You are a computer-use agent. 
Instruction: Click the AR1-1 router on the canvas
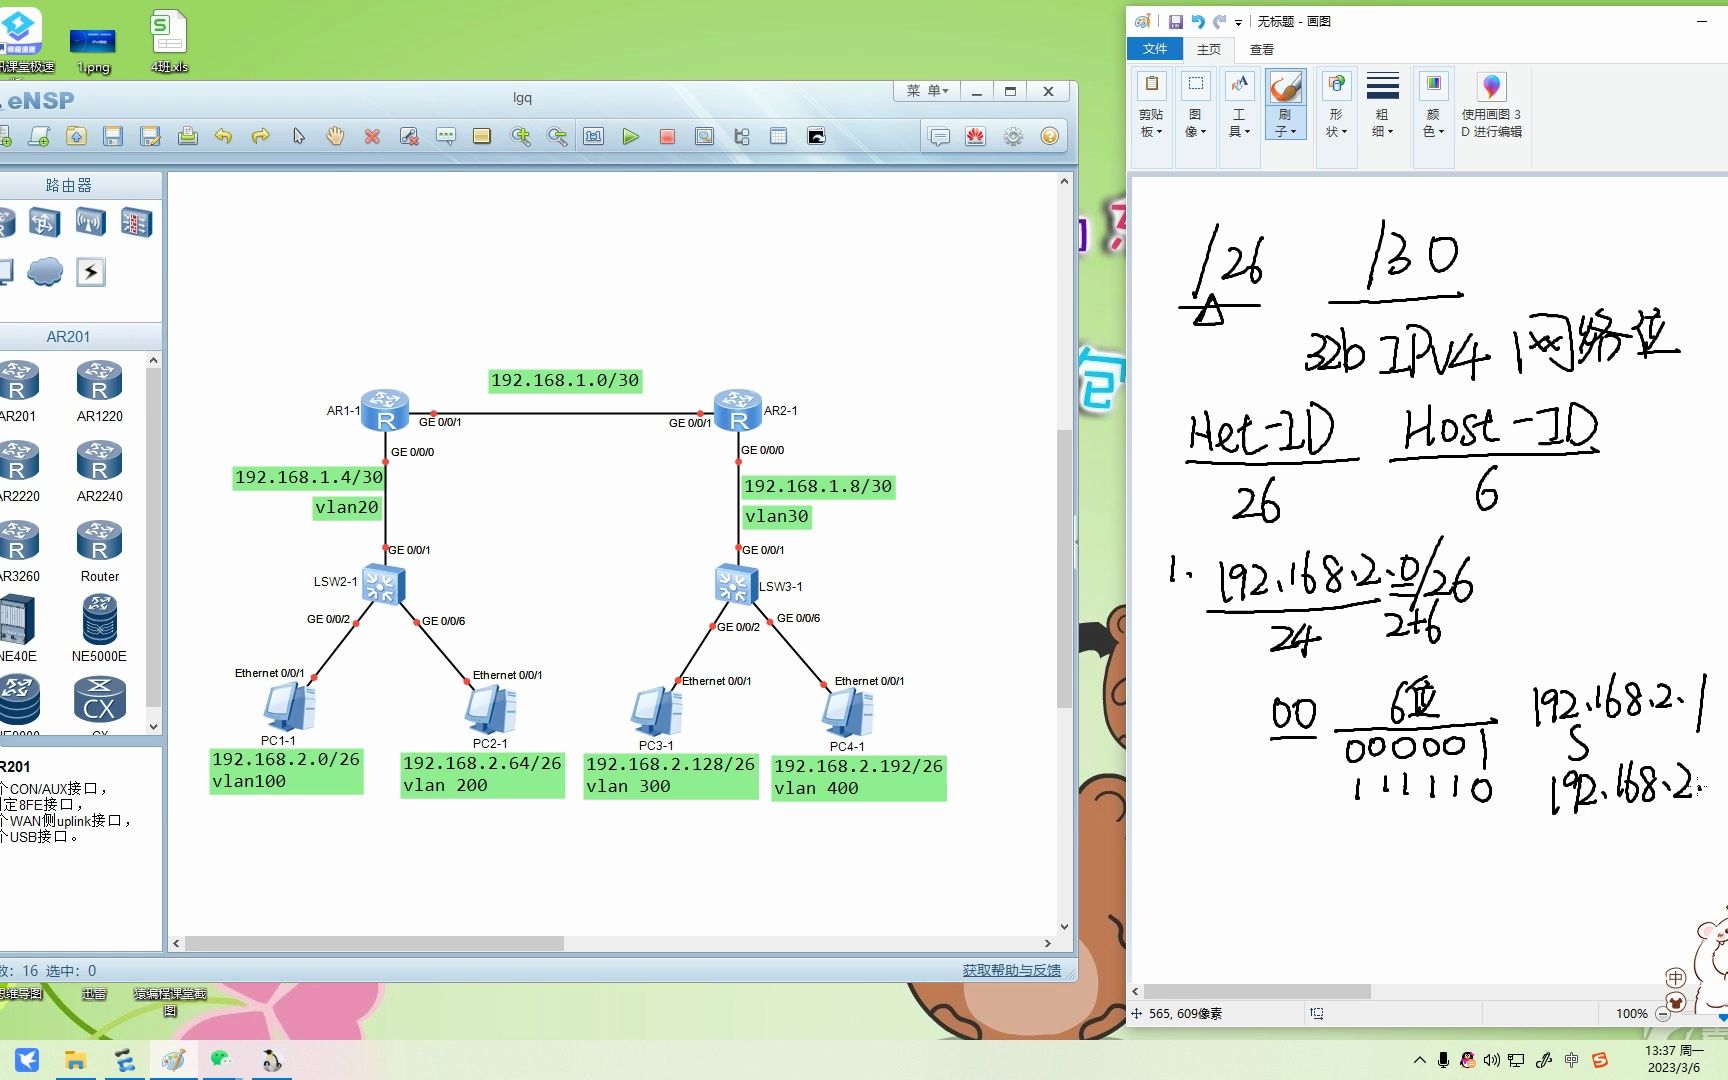[385, 410]
